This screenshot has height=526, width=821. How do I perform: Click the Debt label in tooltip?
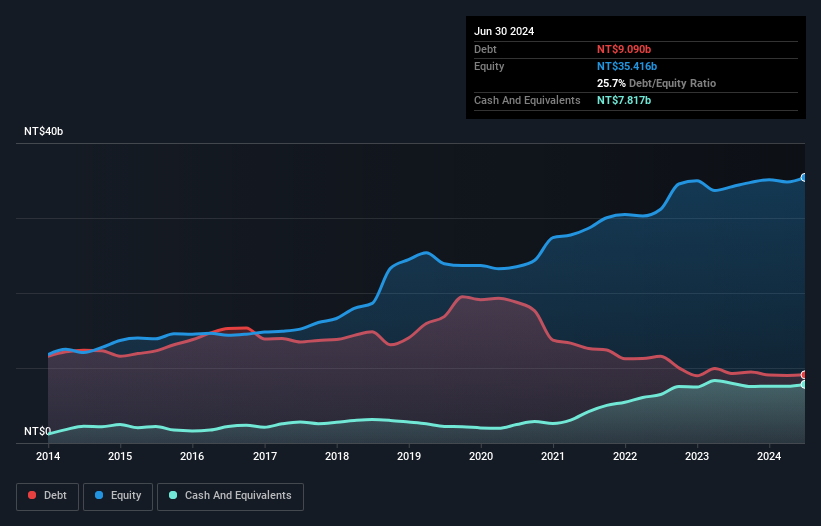(485, 49)
